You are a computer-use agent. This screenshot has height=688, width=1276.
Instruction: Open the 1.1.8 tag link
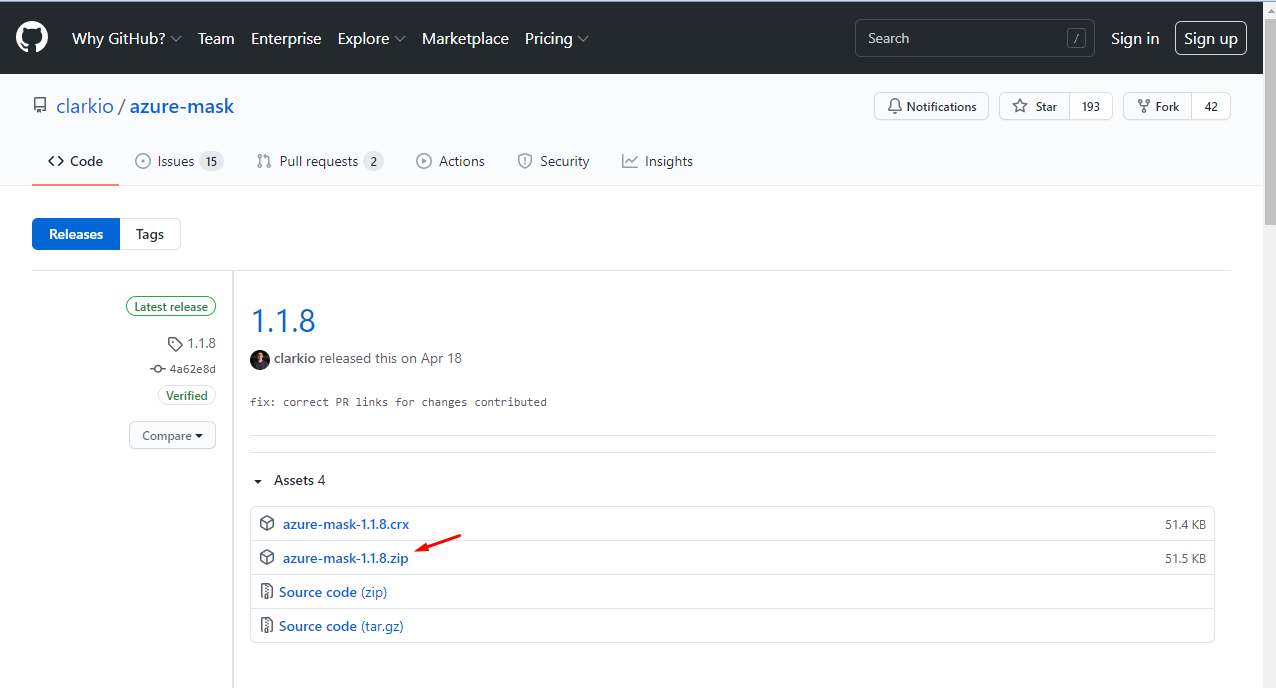click(x=192, y=343)
